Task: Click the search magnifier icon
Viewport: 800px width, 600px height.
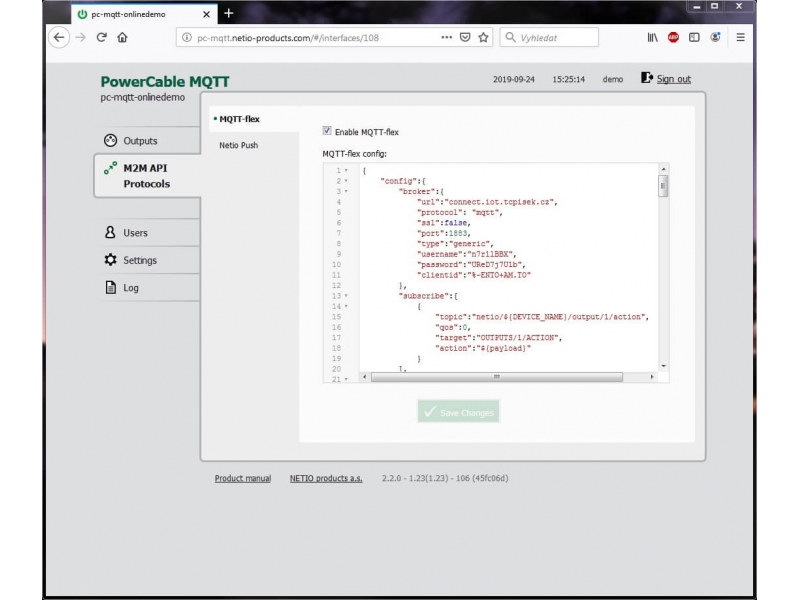Action: 510,37
